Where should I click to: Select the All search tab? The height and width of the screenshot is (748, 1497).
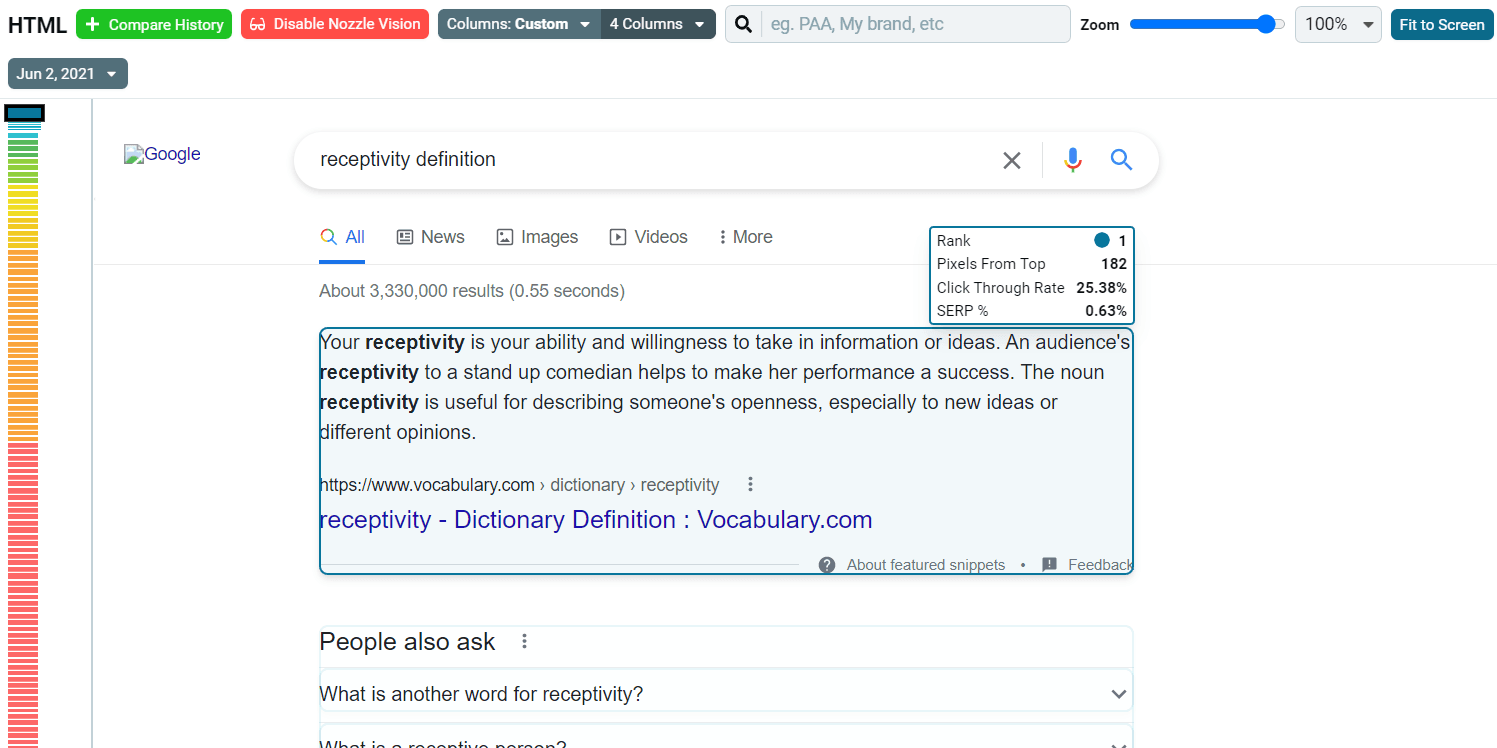pyautogui.click(x=342, y=238)
